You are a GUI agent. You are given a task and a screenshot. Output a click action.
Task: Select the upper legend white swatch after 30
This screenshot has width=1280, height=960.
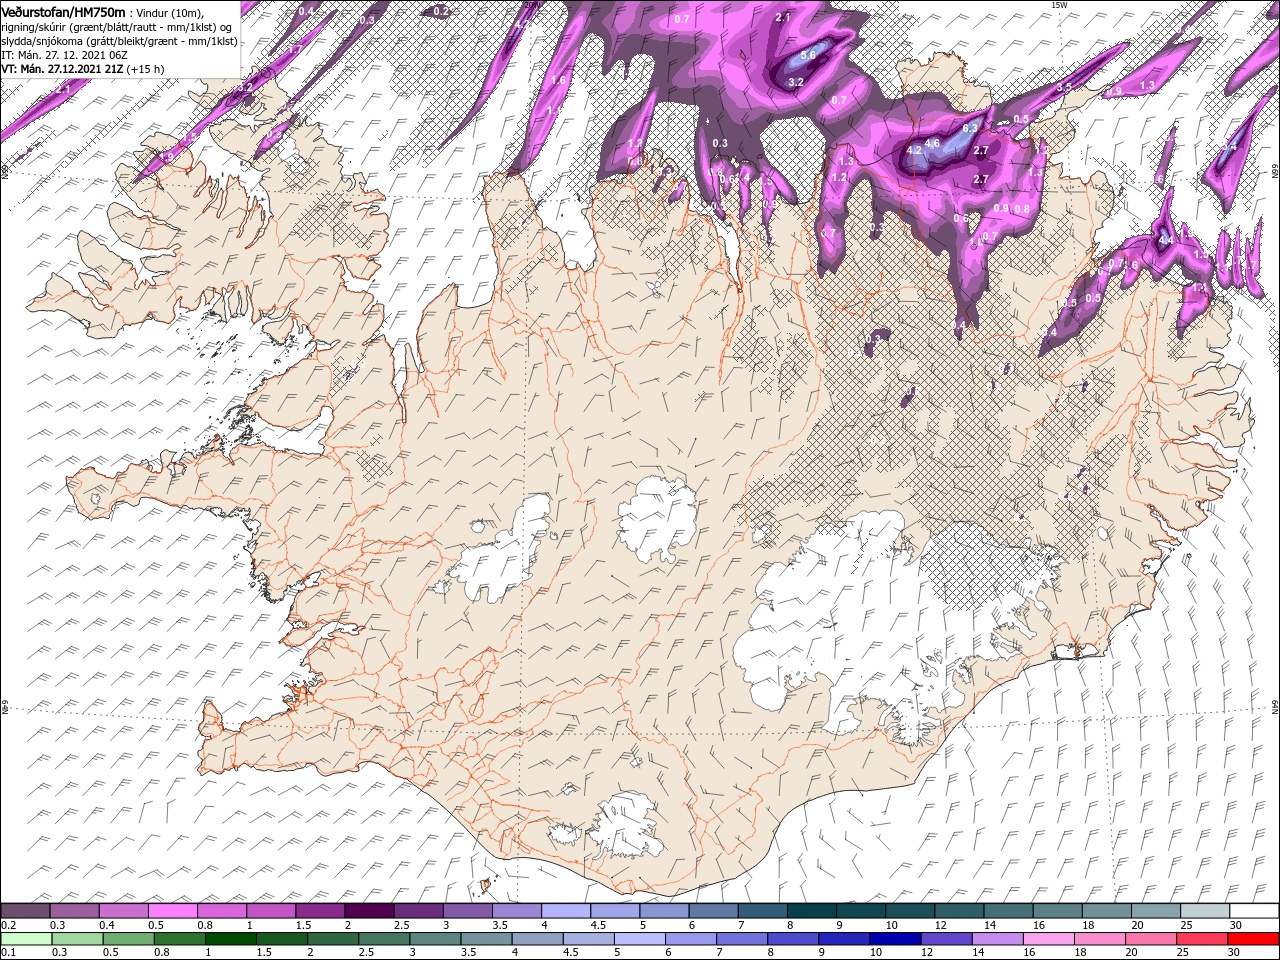[1254, 911]
